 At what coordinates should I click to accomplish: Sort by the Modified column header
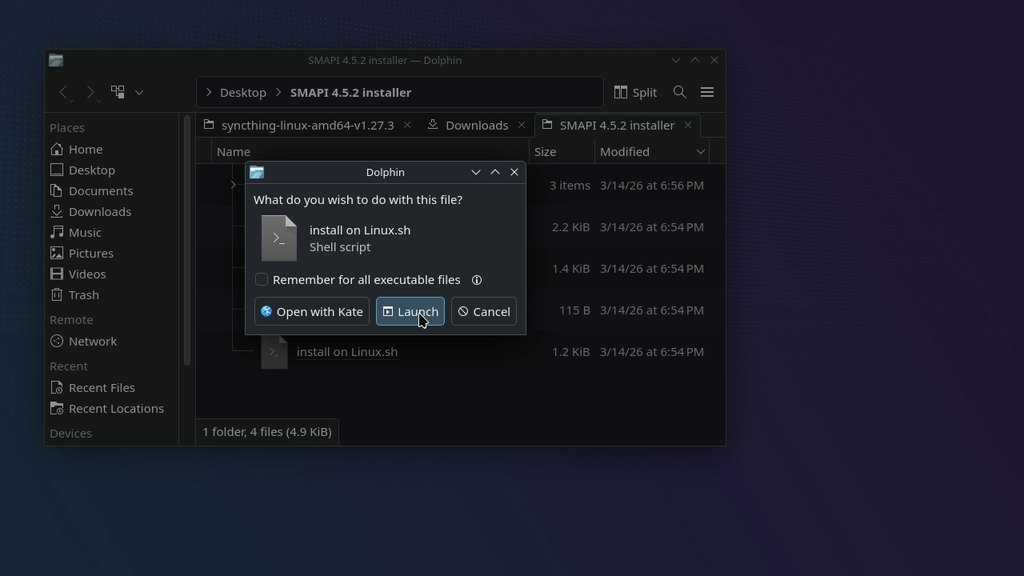[x=652, y=152]
